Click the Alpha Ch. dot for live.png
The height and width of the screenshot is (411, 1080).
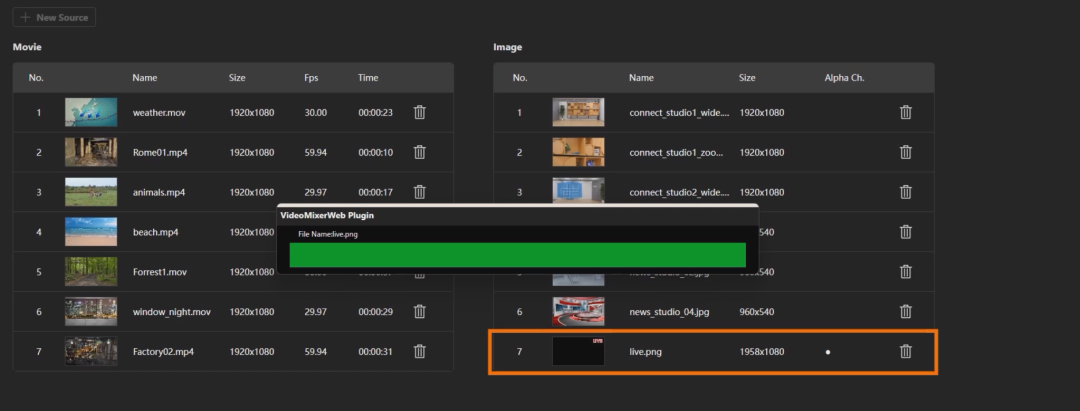coord(828,352)
